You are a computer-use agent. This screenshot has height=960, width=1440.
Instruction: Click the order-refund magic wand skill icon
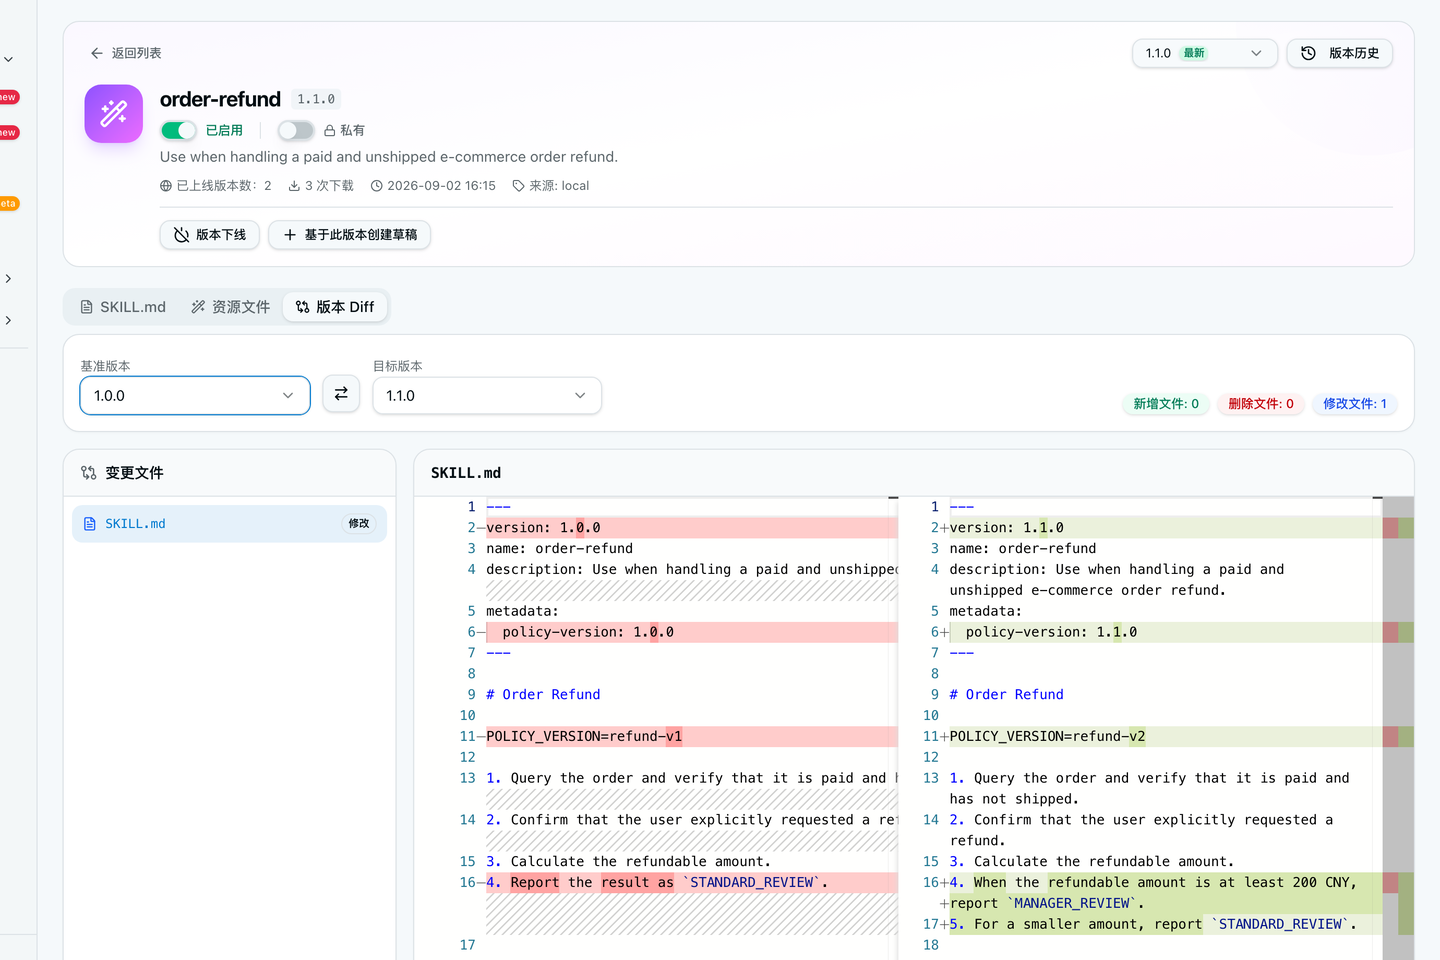point(114,113)
